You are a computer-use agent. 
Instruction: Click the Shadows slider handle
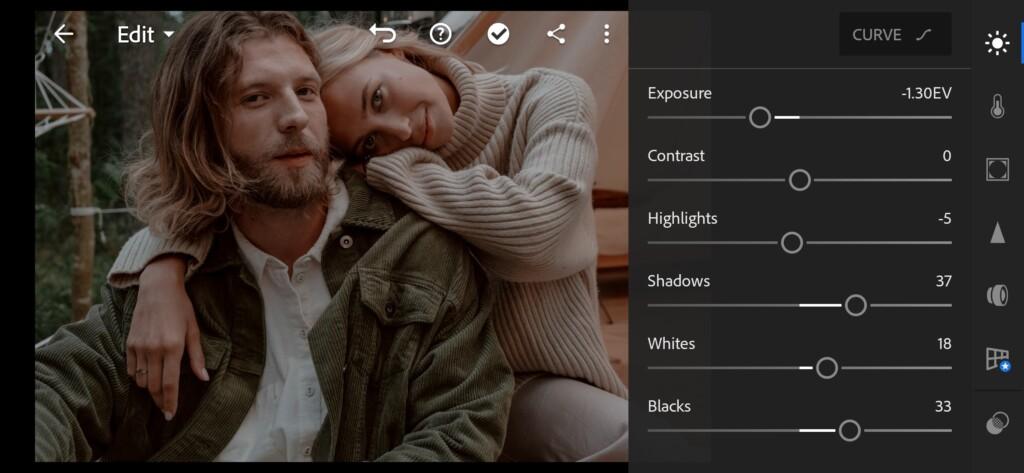(856, 305)
